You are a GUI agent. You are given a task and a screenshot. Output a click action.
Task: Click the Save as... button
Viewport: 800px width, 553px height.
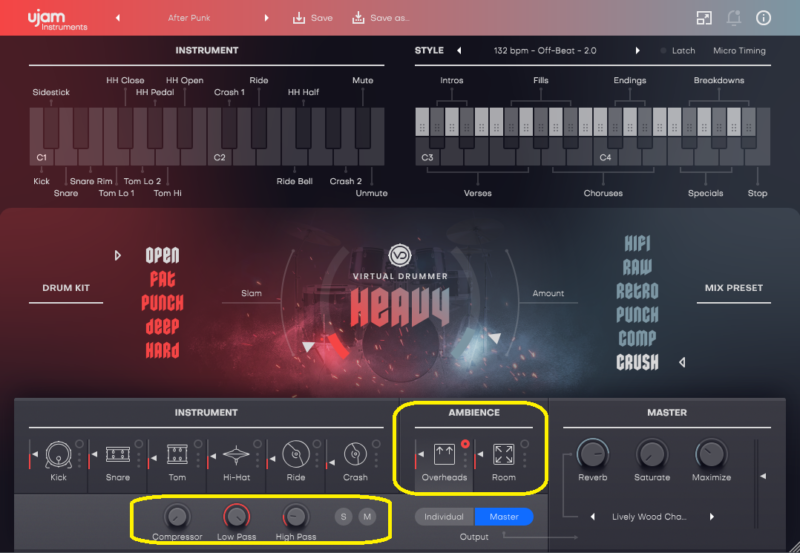click(x=380, y=18)
